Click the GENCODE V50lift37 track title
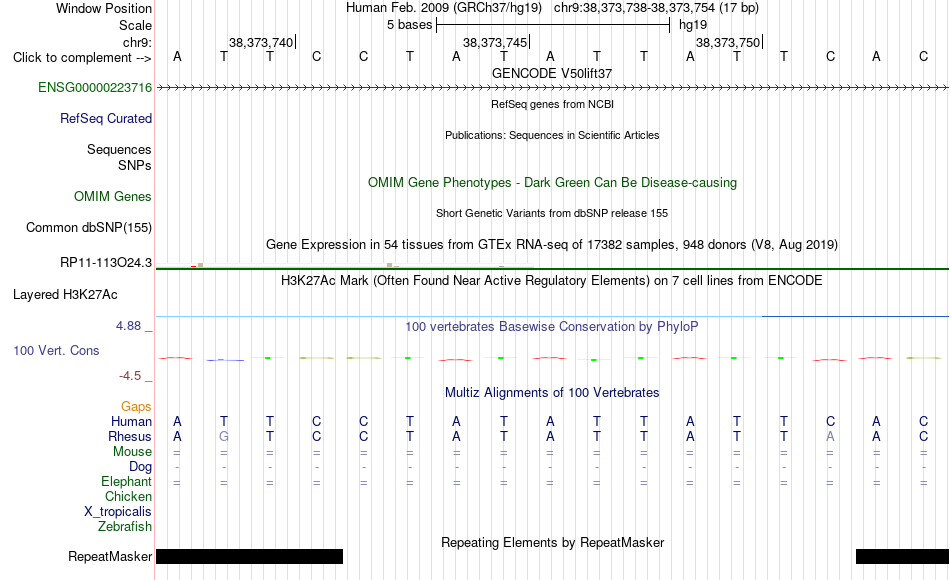The image size is (950, 580). pyautogui.click(x=552, y=73)
